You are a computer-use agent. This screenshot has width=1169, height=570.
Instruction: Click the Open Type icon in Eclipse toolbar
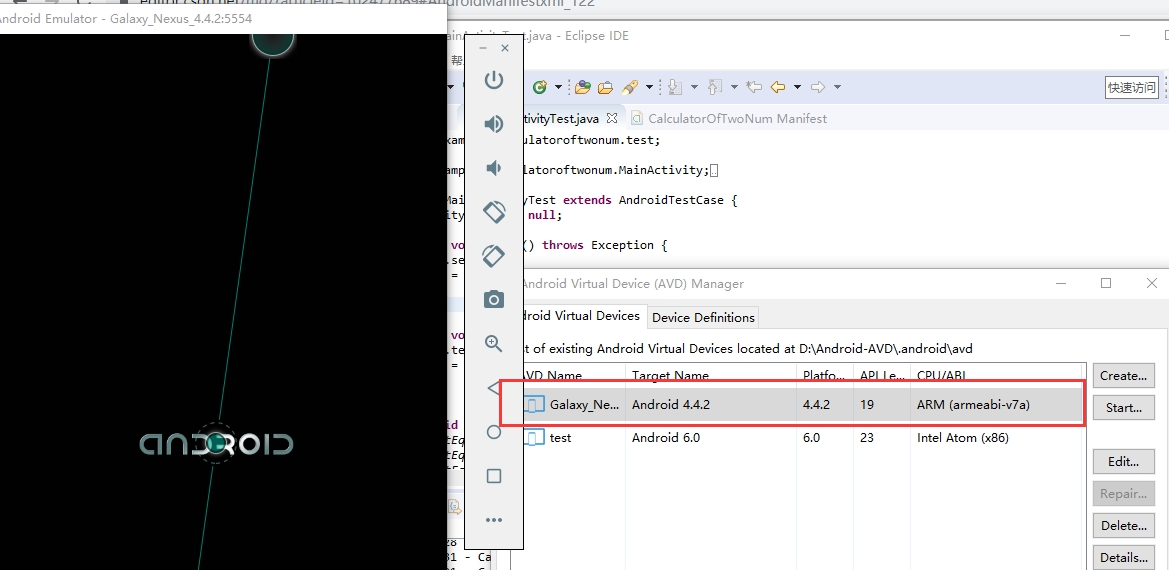[583, 87]
